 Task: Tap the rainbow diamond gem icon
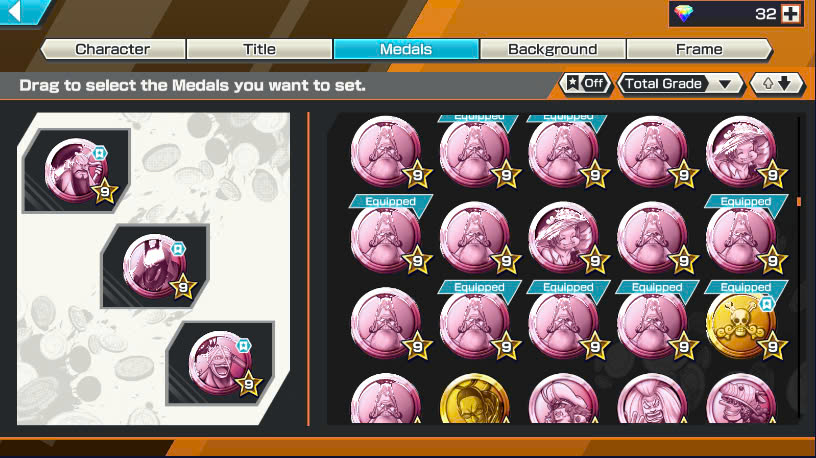coord(684,14)
